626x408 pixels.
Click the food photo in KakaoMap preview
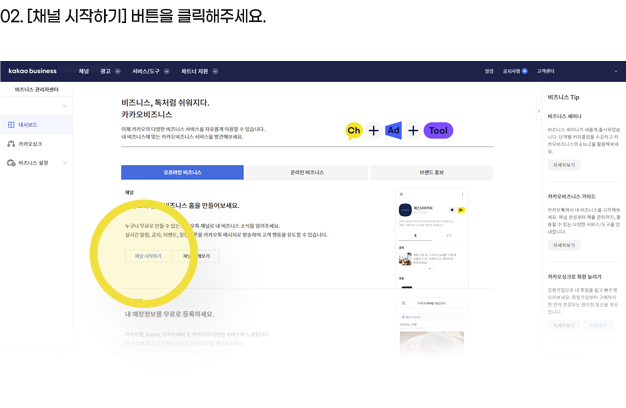[x=432, y=343]
